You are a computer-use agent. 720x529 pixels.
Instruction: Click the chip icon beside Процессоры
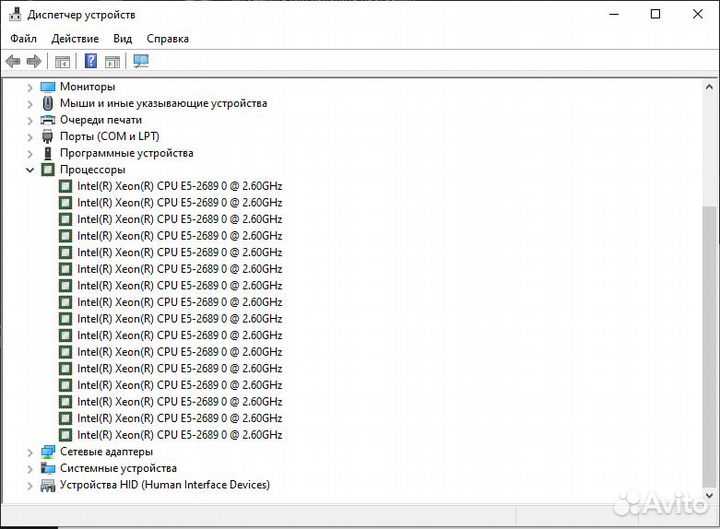coord(48,169)
